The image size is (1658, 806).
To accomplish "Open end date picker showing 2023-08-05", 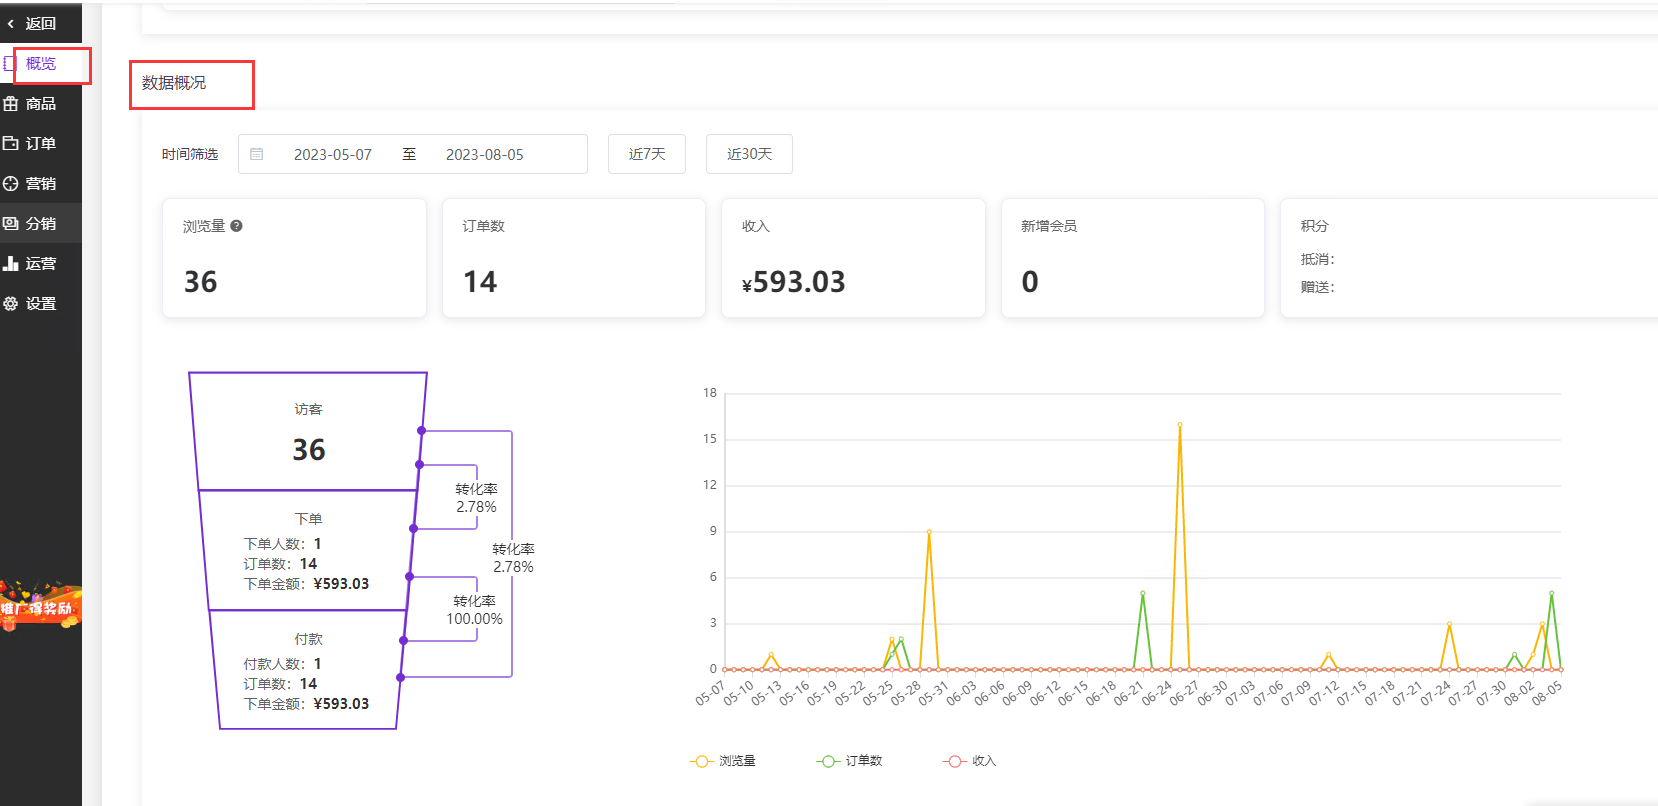I will (484, 155).
